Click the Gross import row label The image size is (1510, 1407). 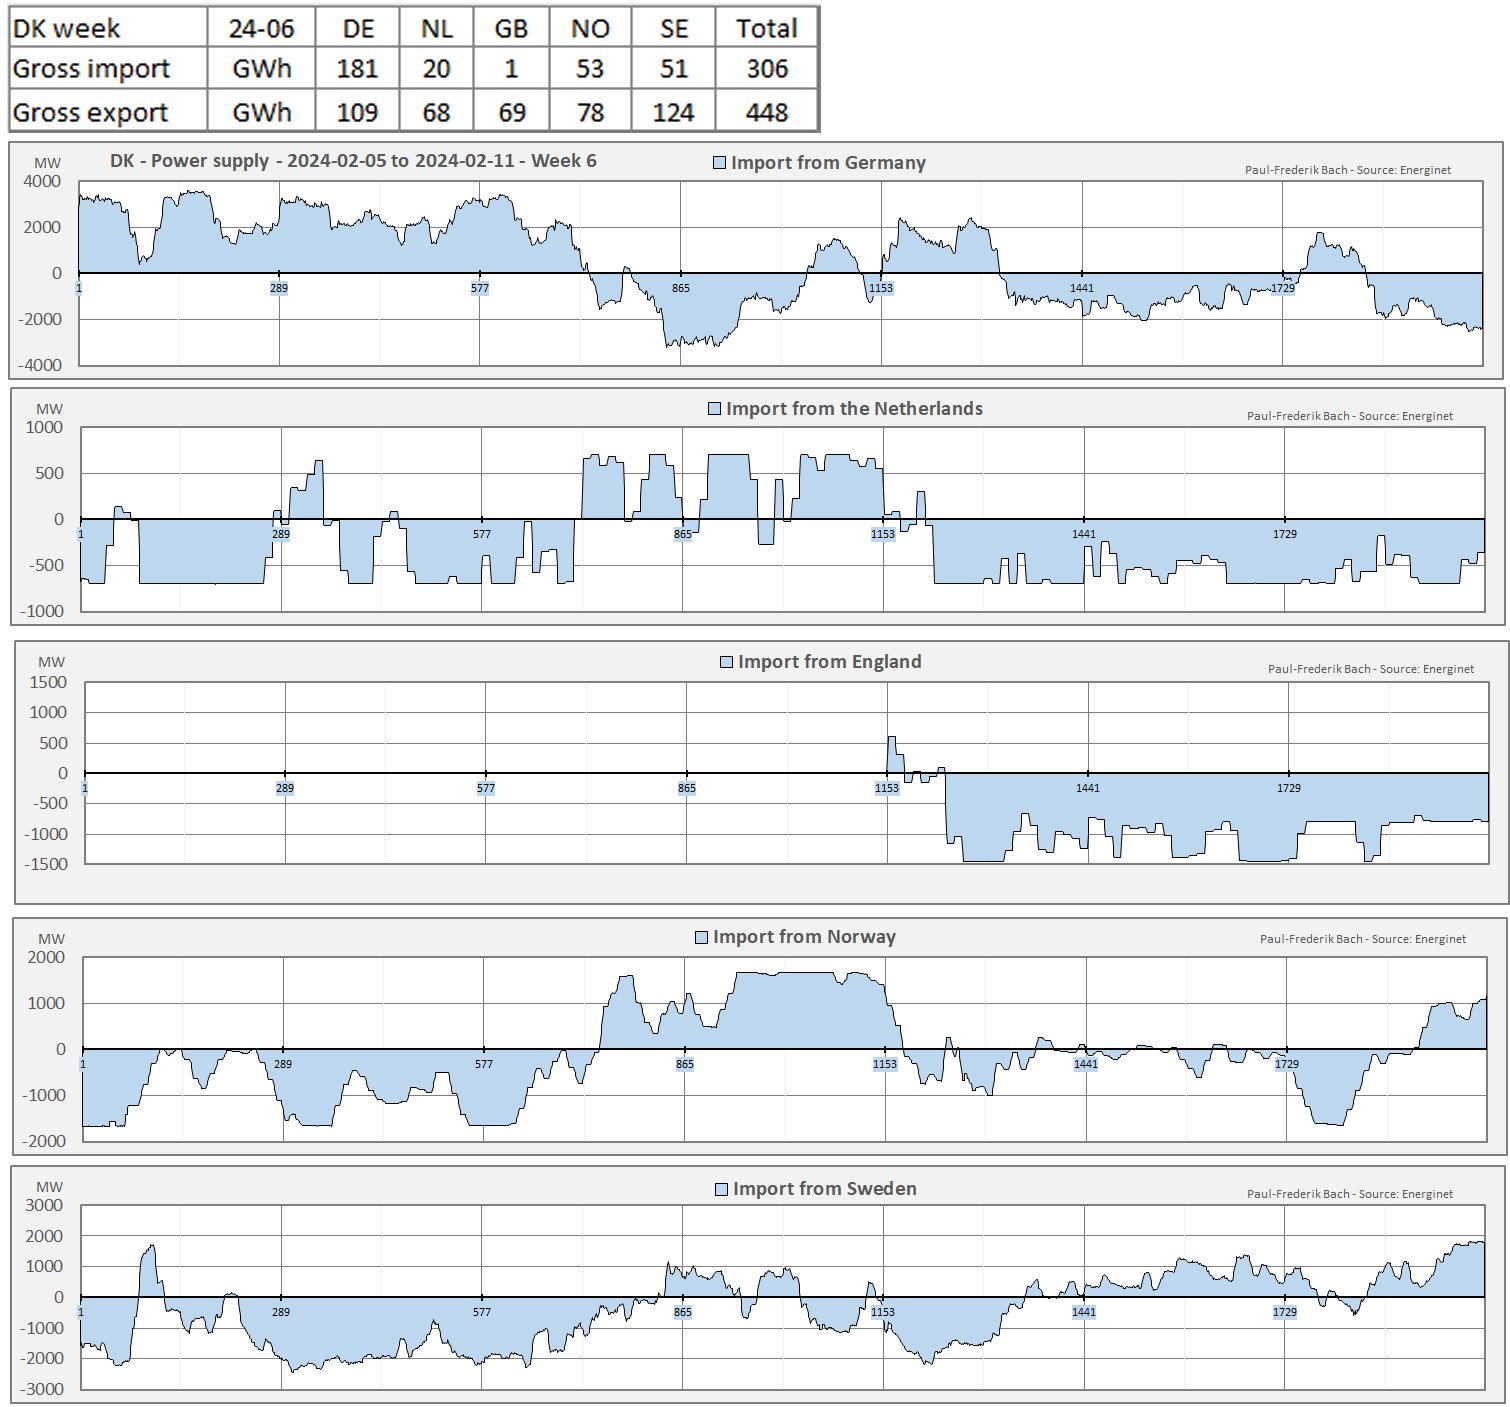[91, 69]
